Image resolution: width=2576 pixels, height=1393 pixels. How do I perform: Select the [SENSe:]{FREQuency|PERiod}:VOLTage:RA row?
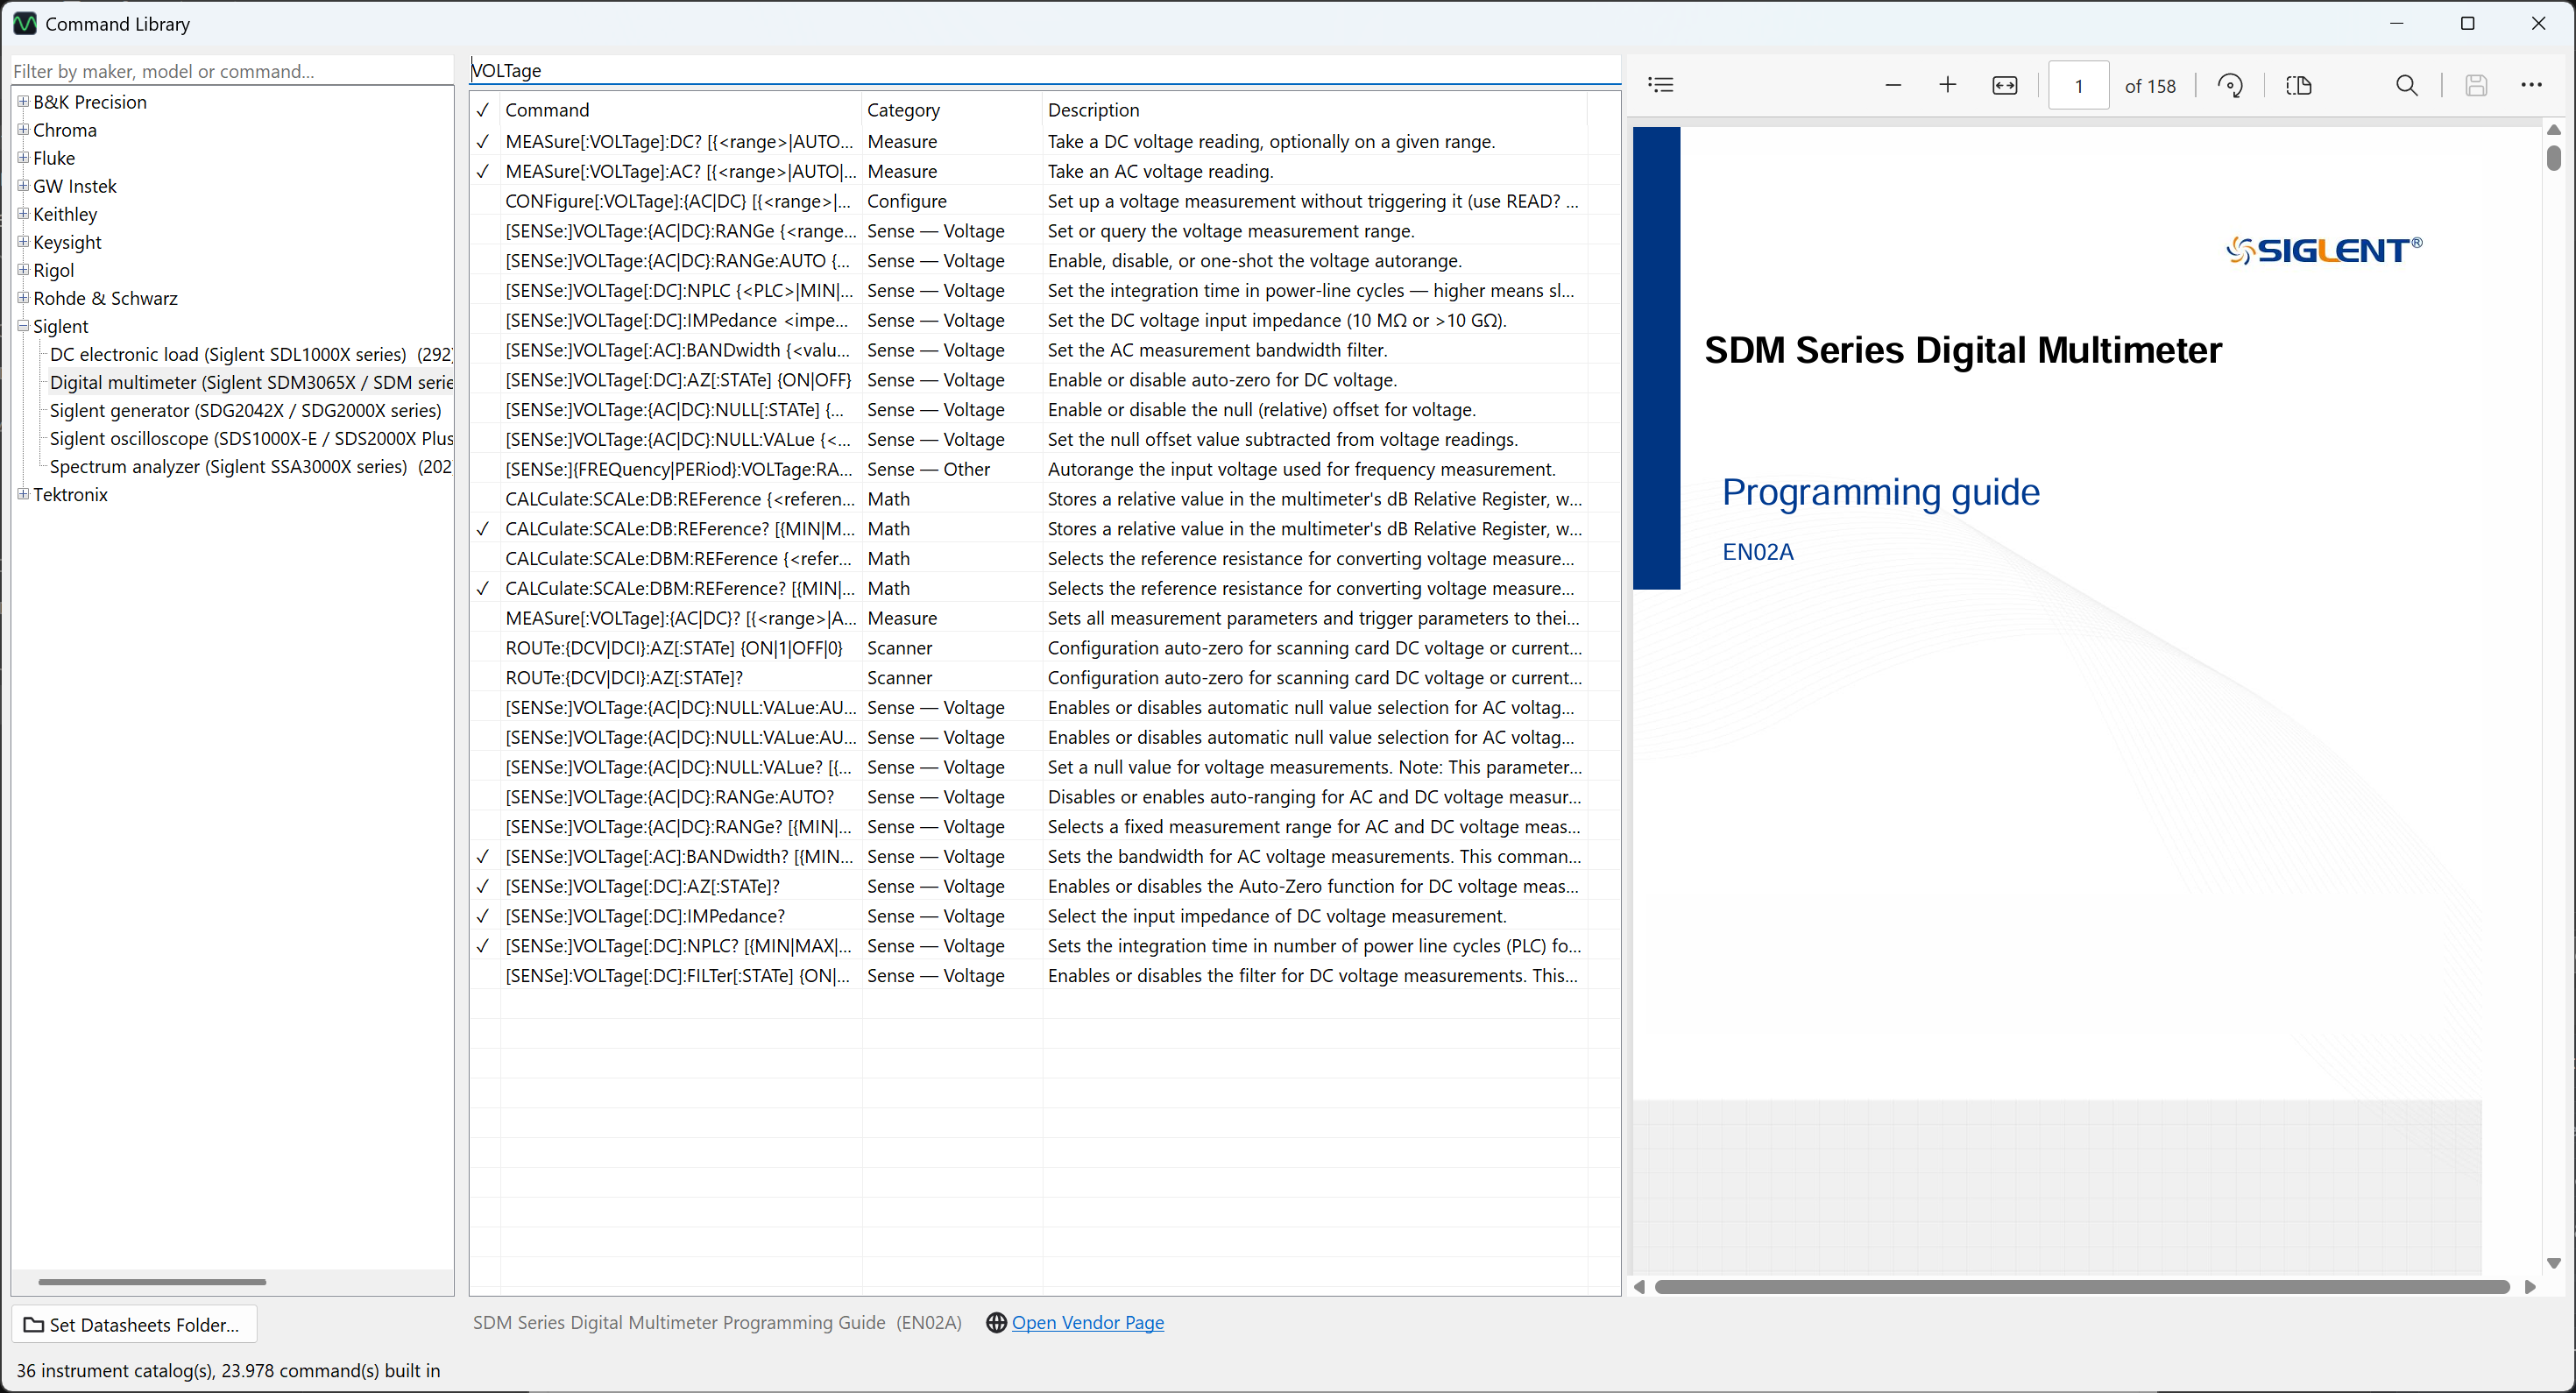pyautogui.click(x=1044, y=470)
